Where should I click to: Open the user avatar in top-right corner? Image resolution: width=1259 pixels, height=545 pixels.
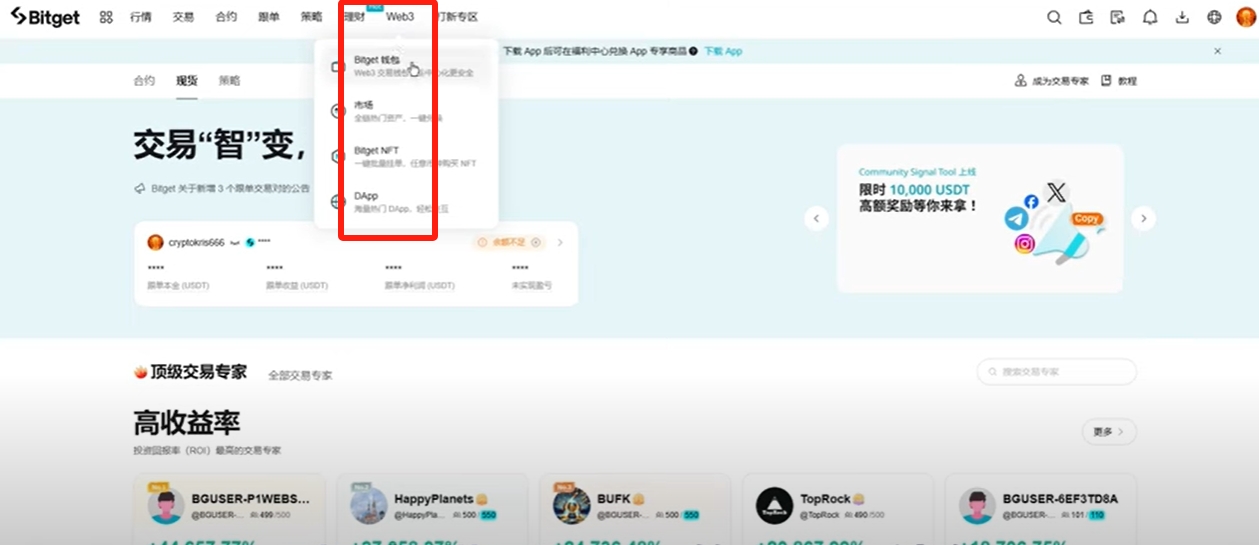pos(1245,17)
